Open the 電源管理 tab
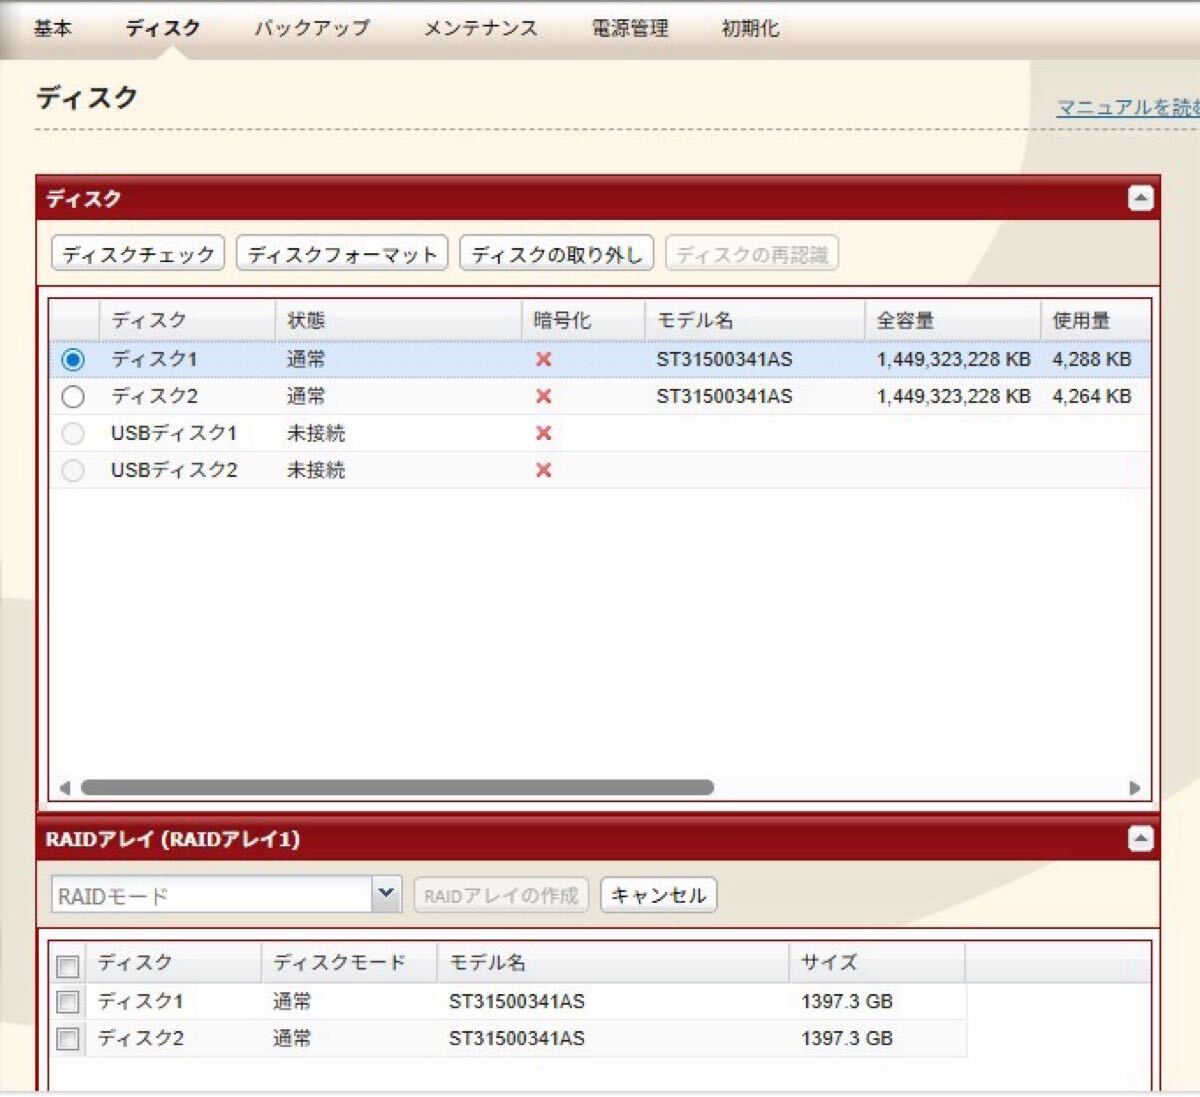This screenshot has width=1200, height=1097. tap(629, 28)
